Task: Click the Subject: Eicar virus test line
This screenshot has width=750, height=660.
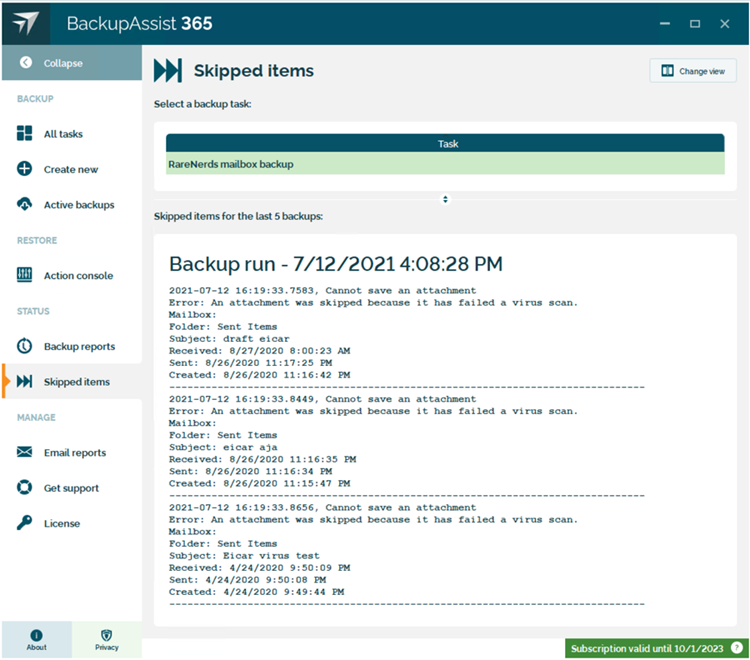Action: coord(244,556)
